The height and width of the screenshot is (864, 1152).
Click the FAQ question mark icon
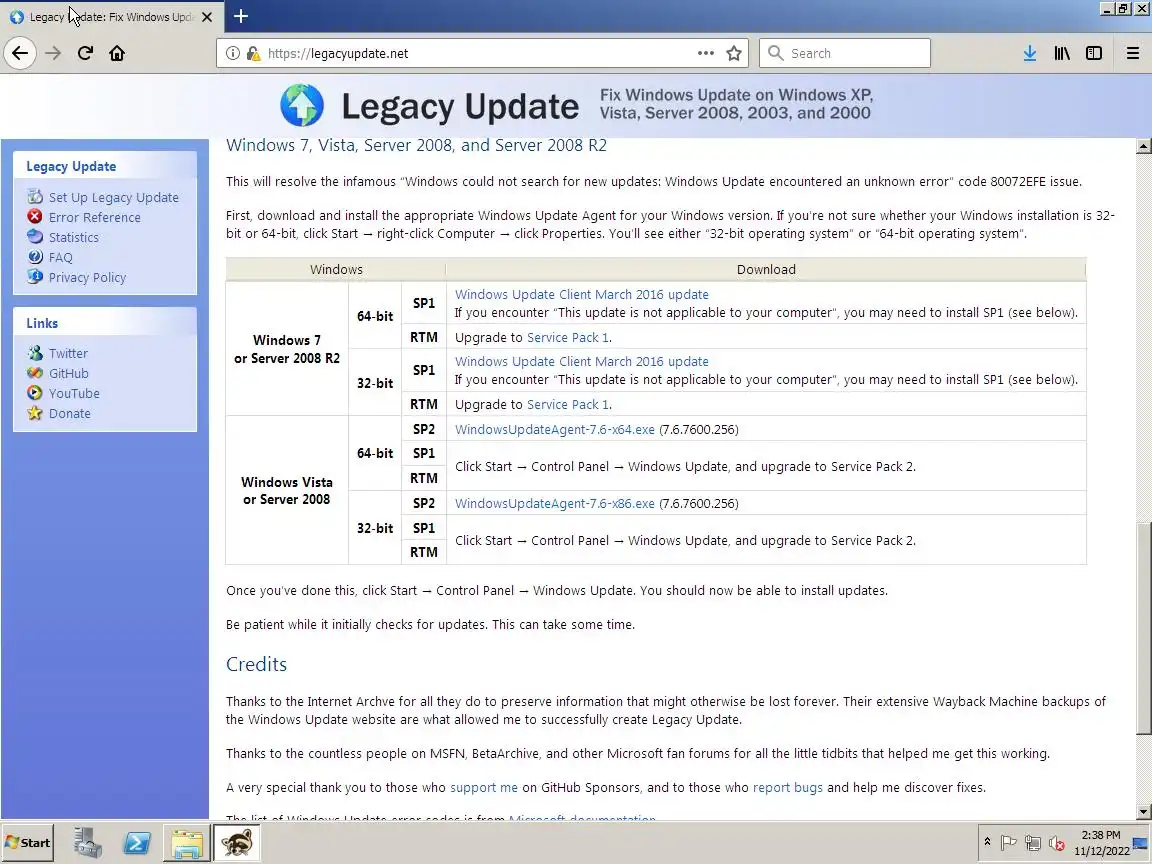coord(35,256)
